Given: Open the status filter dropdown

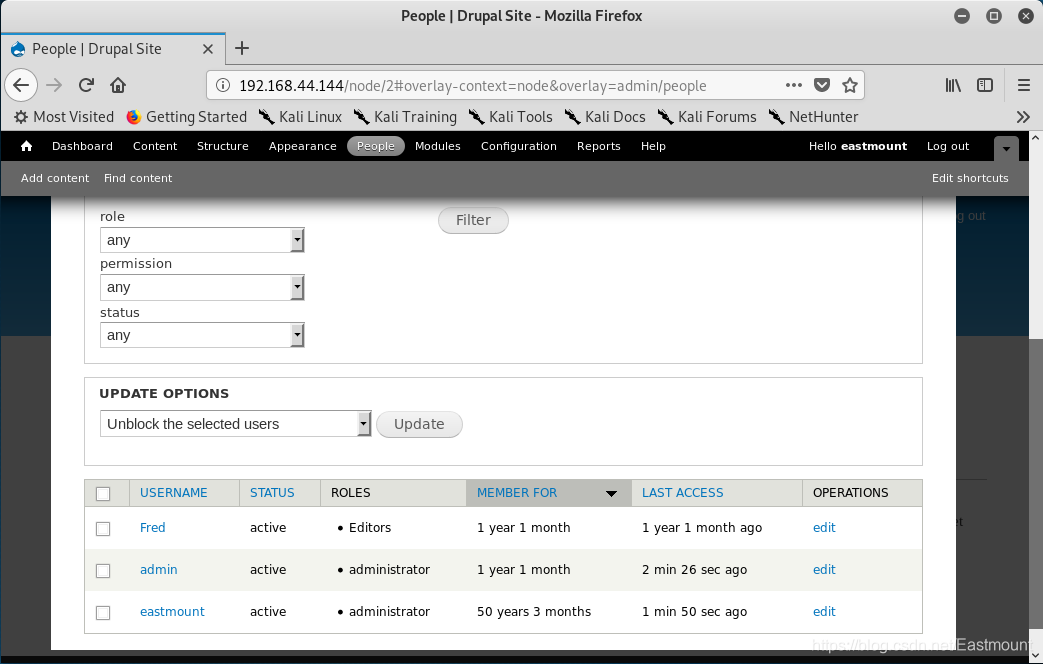Looking at the screenshot, I should (202, 335).
